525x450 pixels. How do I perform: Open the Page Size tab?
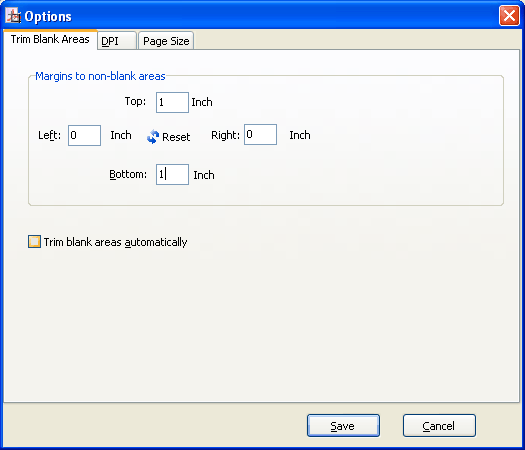166,41
